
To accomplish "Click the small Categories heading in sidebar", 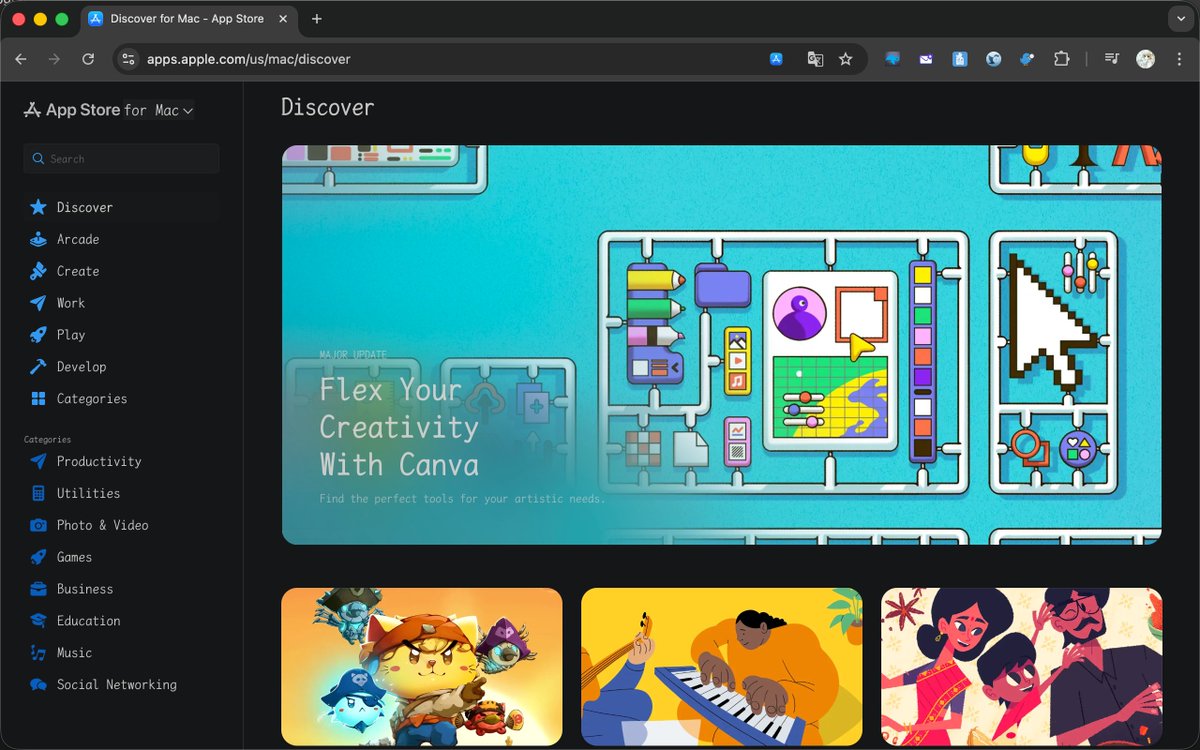I will pyautogui.click(x=47, y=439).
